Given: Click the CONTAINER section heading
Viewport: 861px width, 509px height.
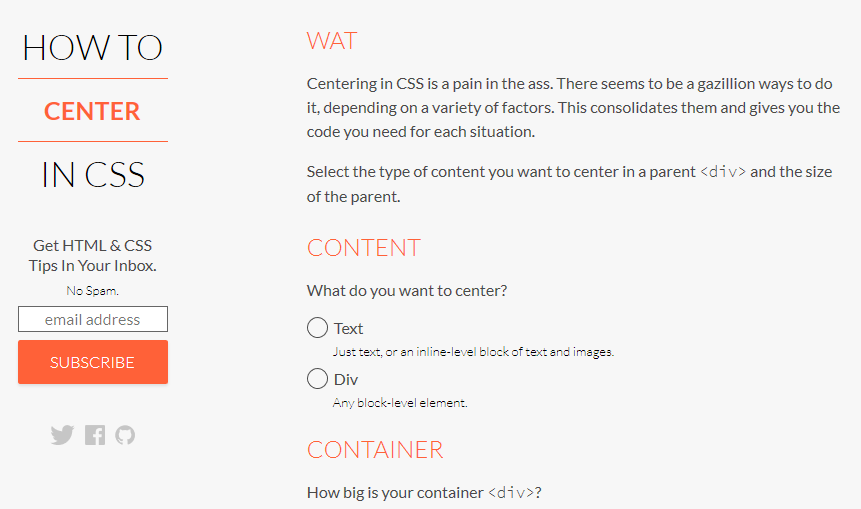Looking at the screenshot, I should tap(375, 450).
